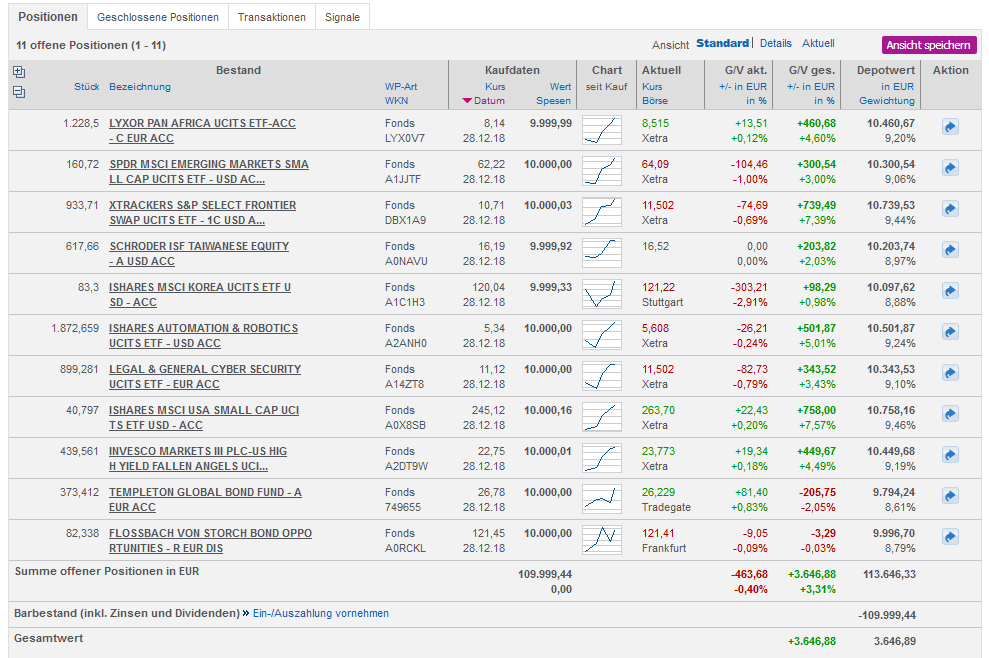Image resolution: width=989 pixels, height=658 pixels.
Task: Switch to the Geschlossene Positionen tab
Action: point(158,17)
